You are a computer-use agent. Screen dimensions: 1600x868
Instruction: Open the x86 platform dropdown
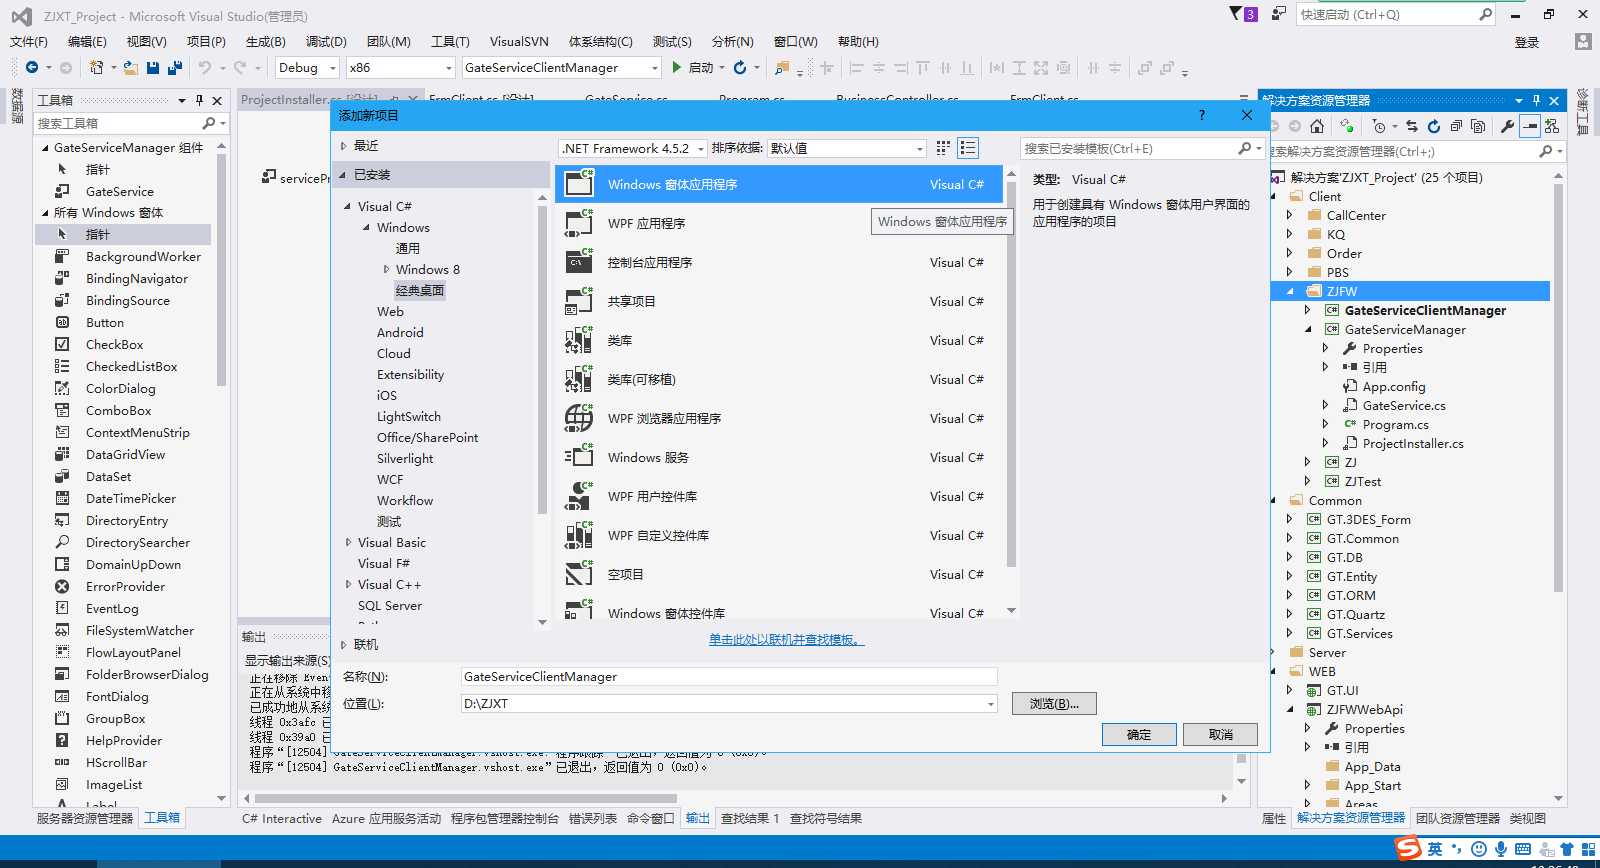pos(400,67)
